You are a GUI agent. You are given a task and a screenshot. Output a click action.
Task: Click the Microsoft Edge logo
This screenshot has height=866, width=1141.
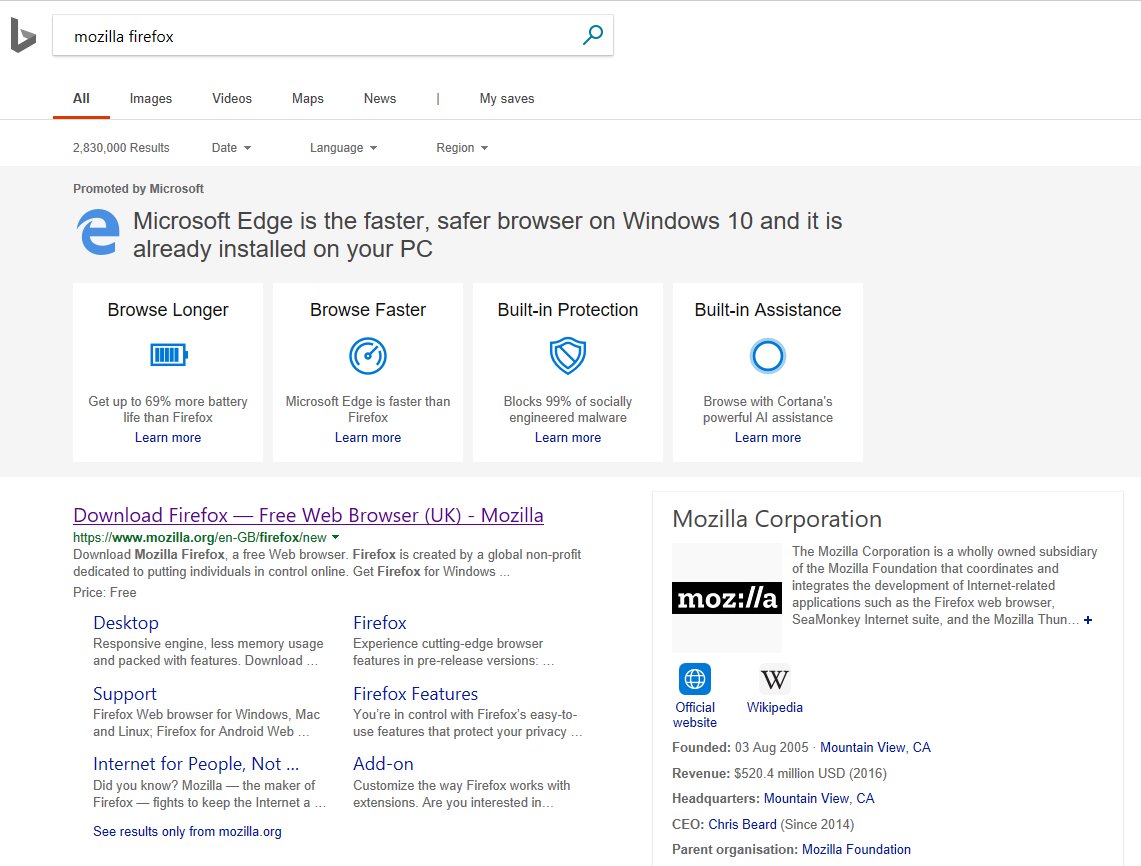pos(98,234)
